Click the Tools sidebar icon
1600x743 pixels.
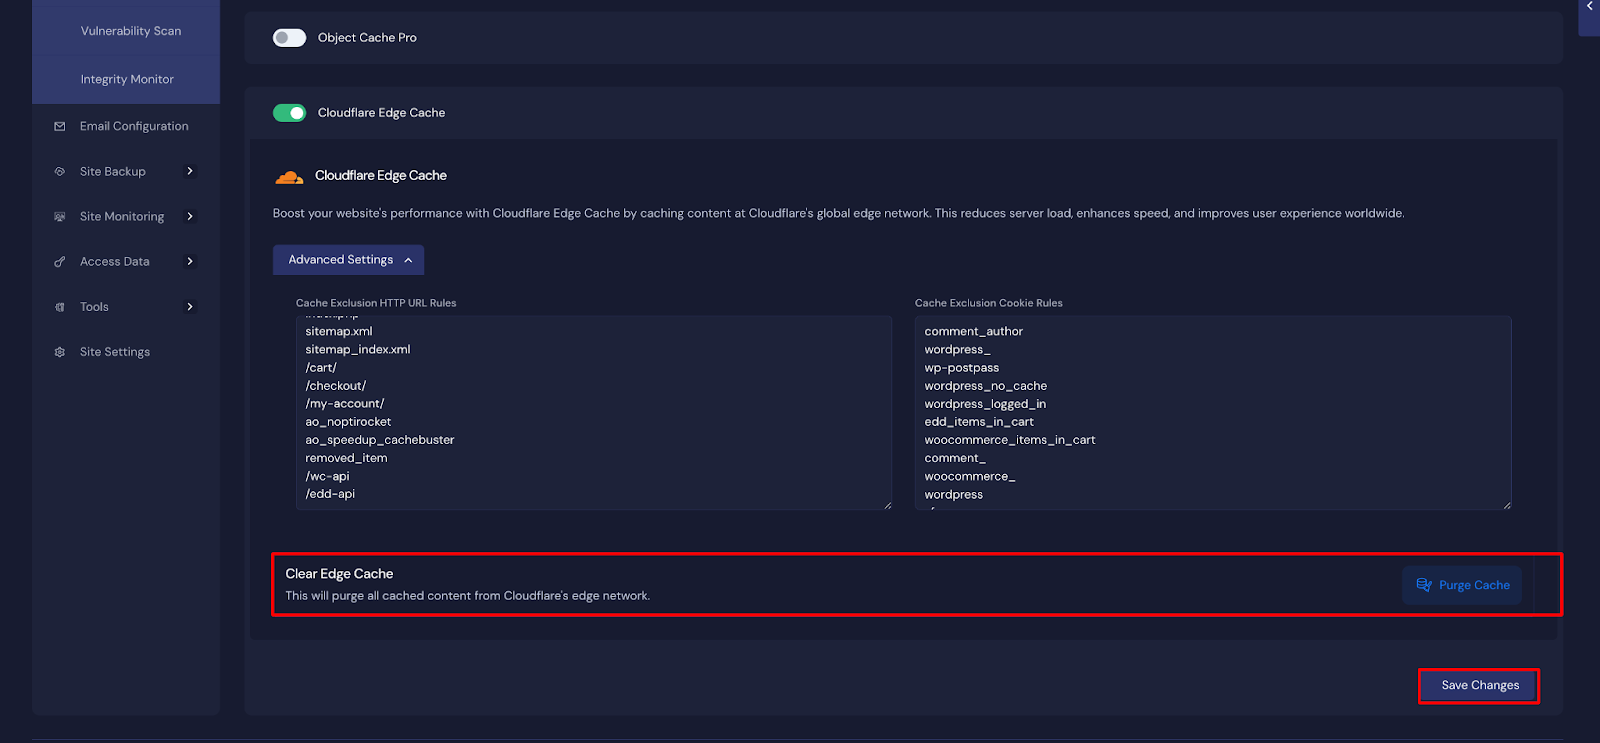(x=60, y=307)
